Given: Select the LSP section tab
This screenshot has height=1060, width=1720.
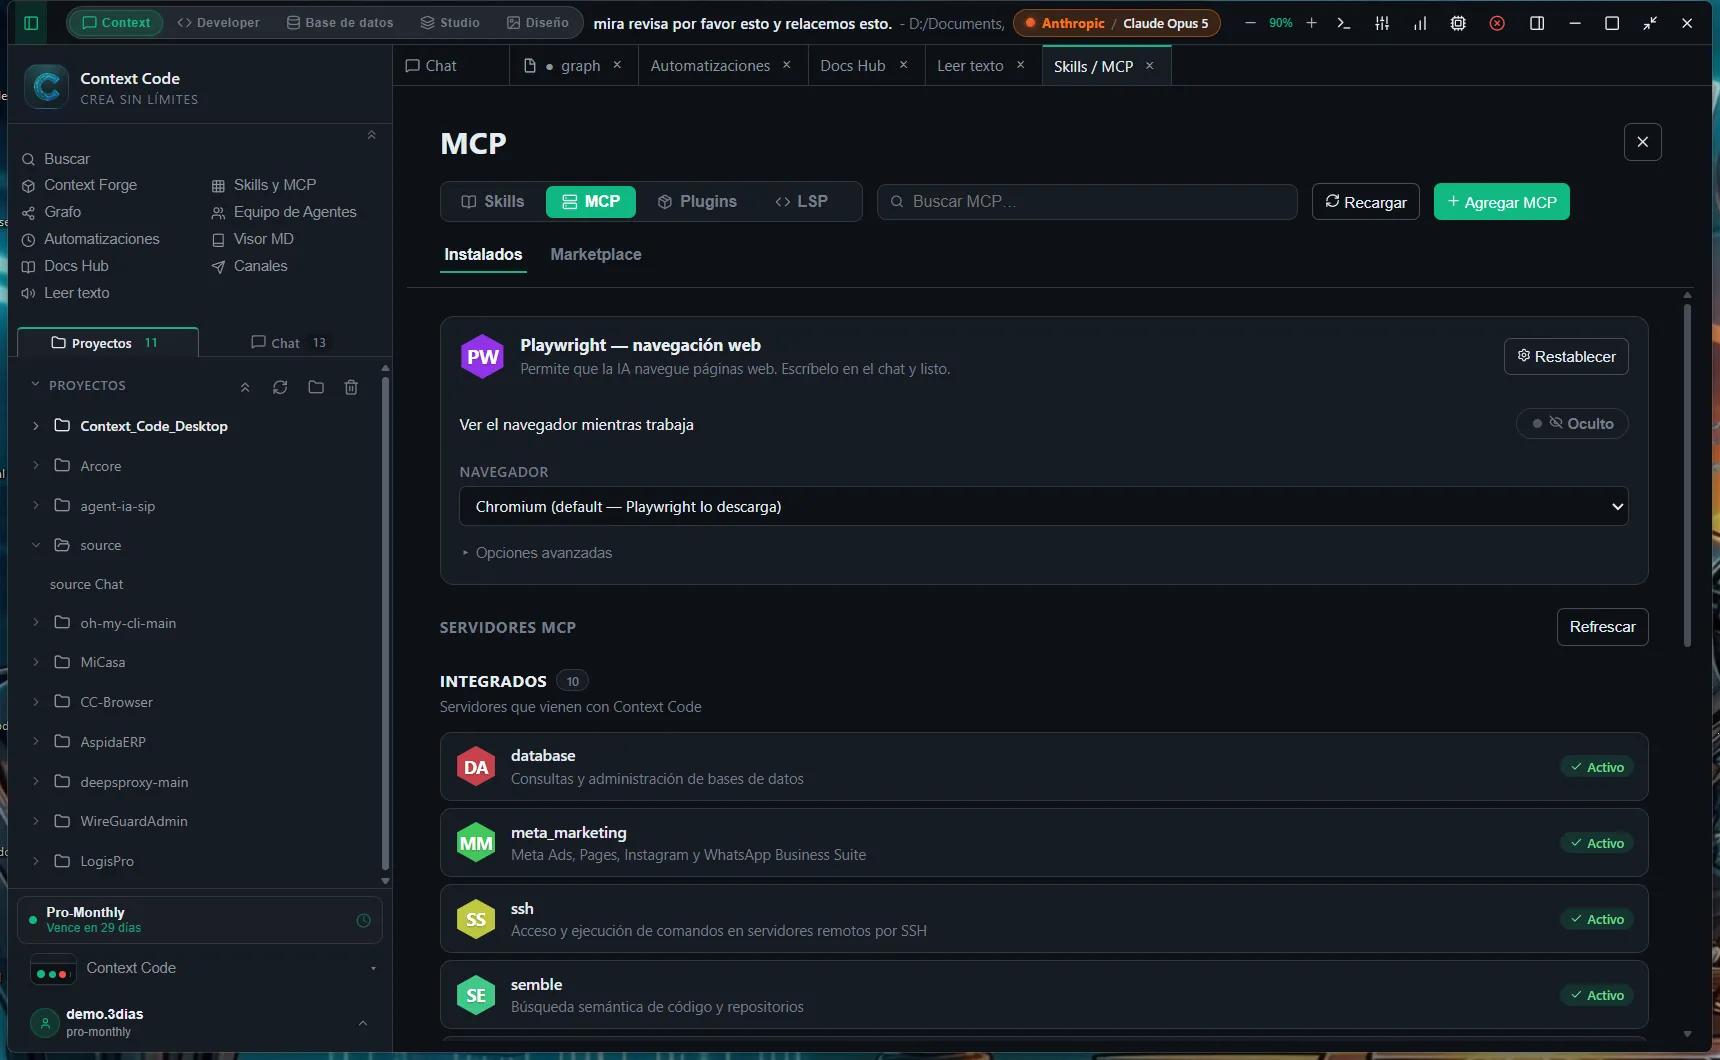Looking at the screenshot, I should tap(801, 202).
